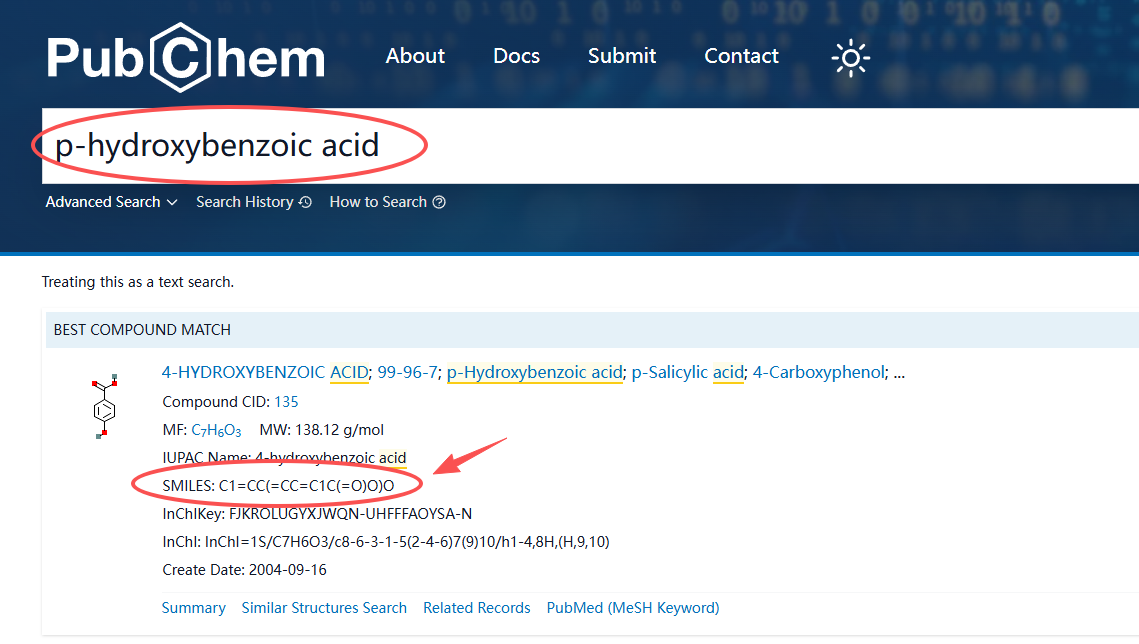The image size is (1139, 644).
Task: Open the About menu item
Action: [415, 56]
